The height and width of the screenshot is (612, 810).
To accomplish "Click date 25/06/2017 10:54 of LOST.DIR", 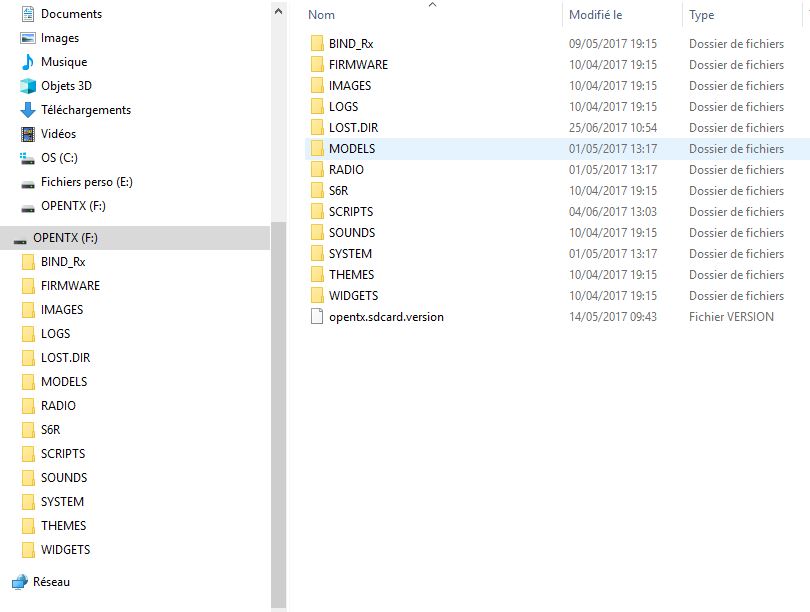I will click(x=613, y=128).
